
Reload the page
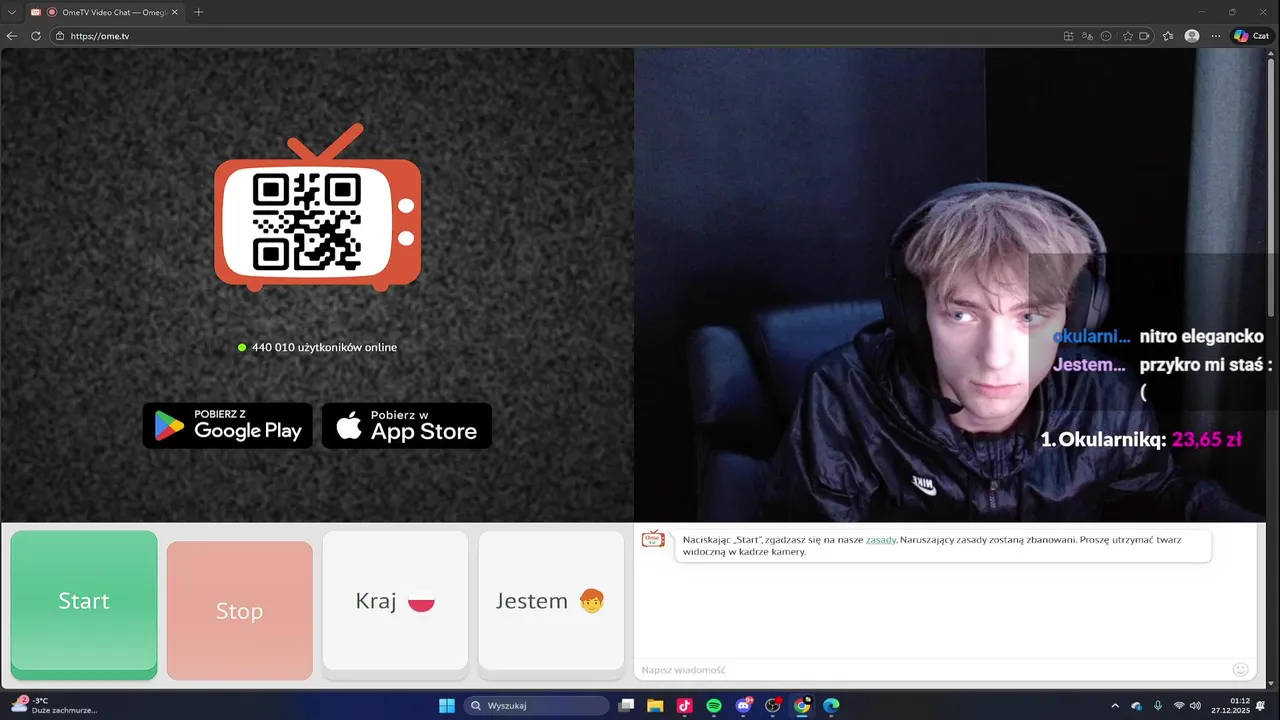tap(36, 36)
